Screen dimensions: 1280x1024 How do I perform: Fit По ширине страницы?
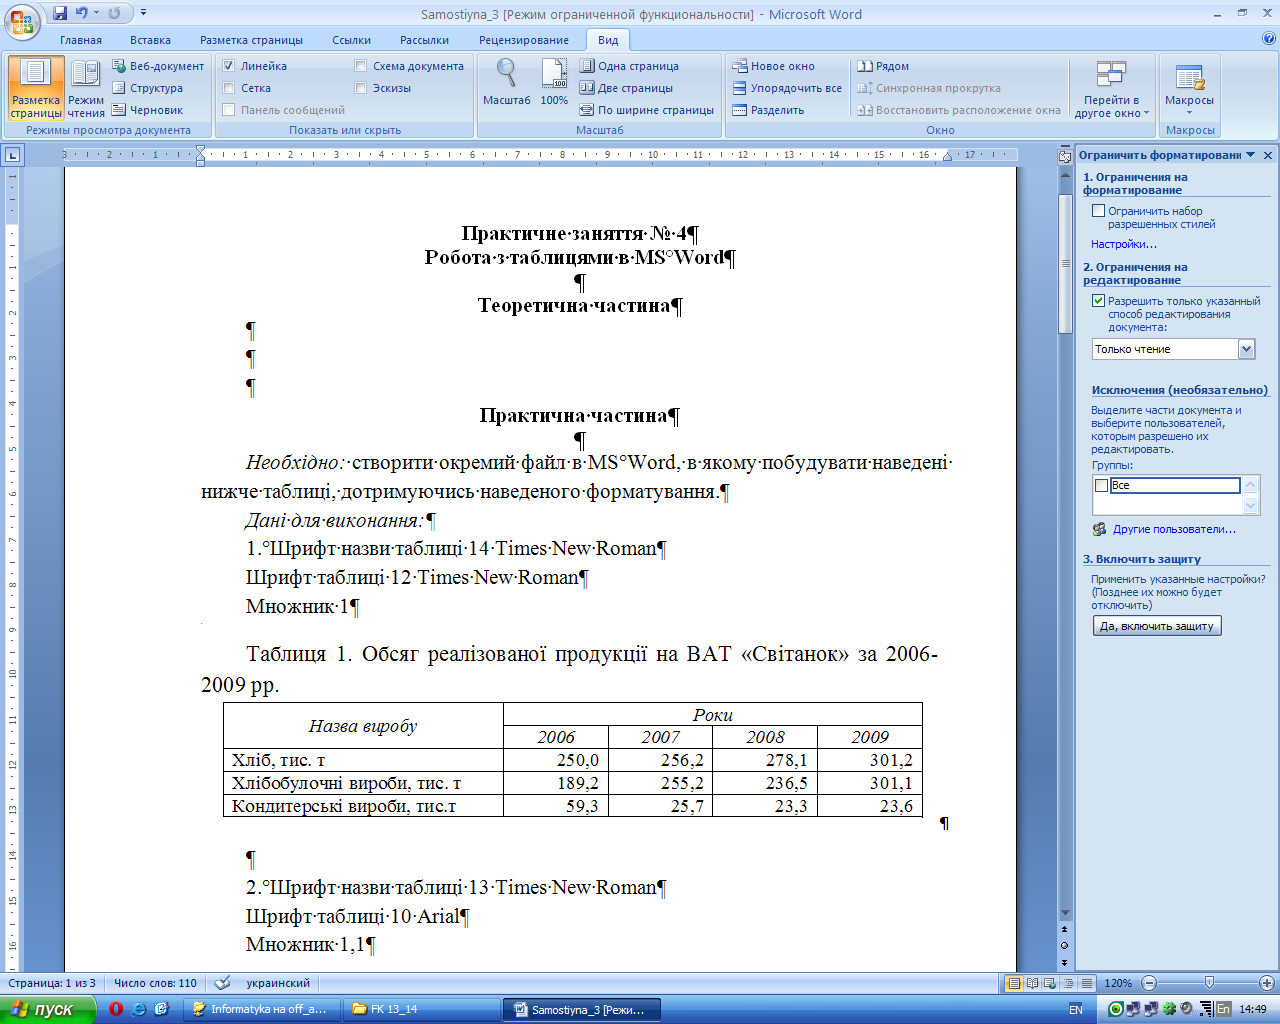tap(647, 110)
